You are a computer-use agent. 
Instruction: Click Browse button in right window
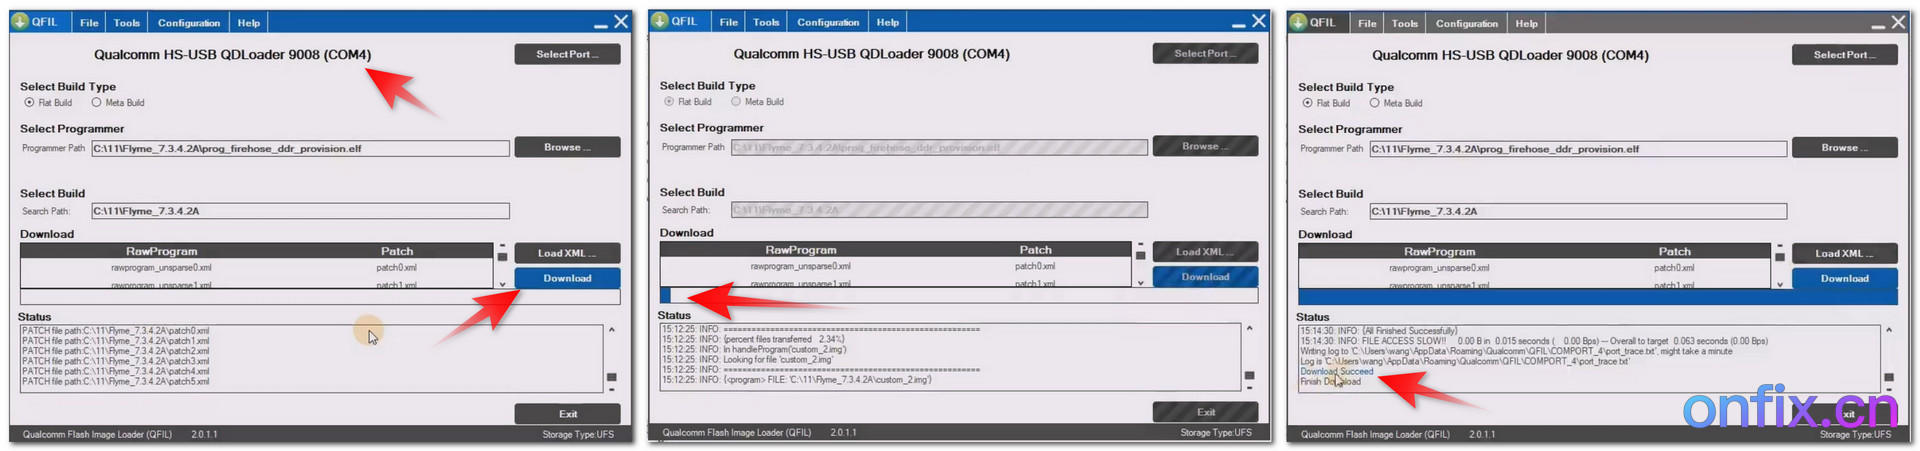click(x=1844, y=148)
